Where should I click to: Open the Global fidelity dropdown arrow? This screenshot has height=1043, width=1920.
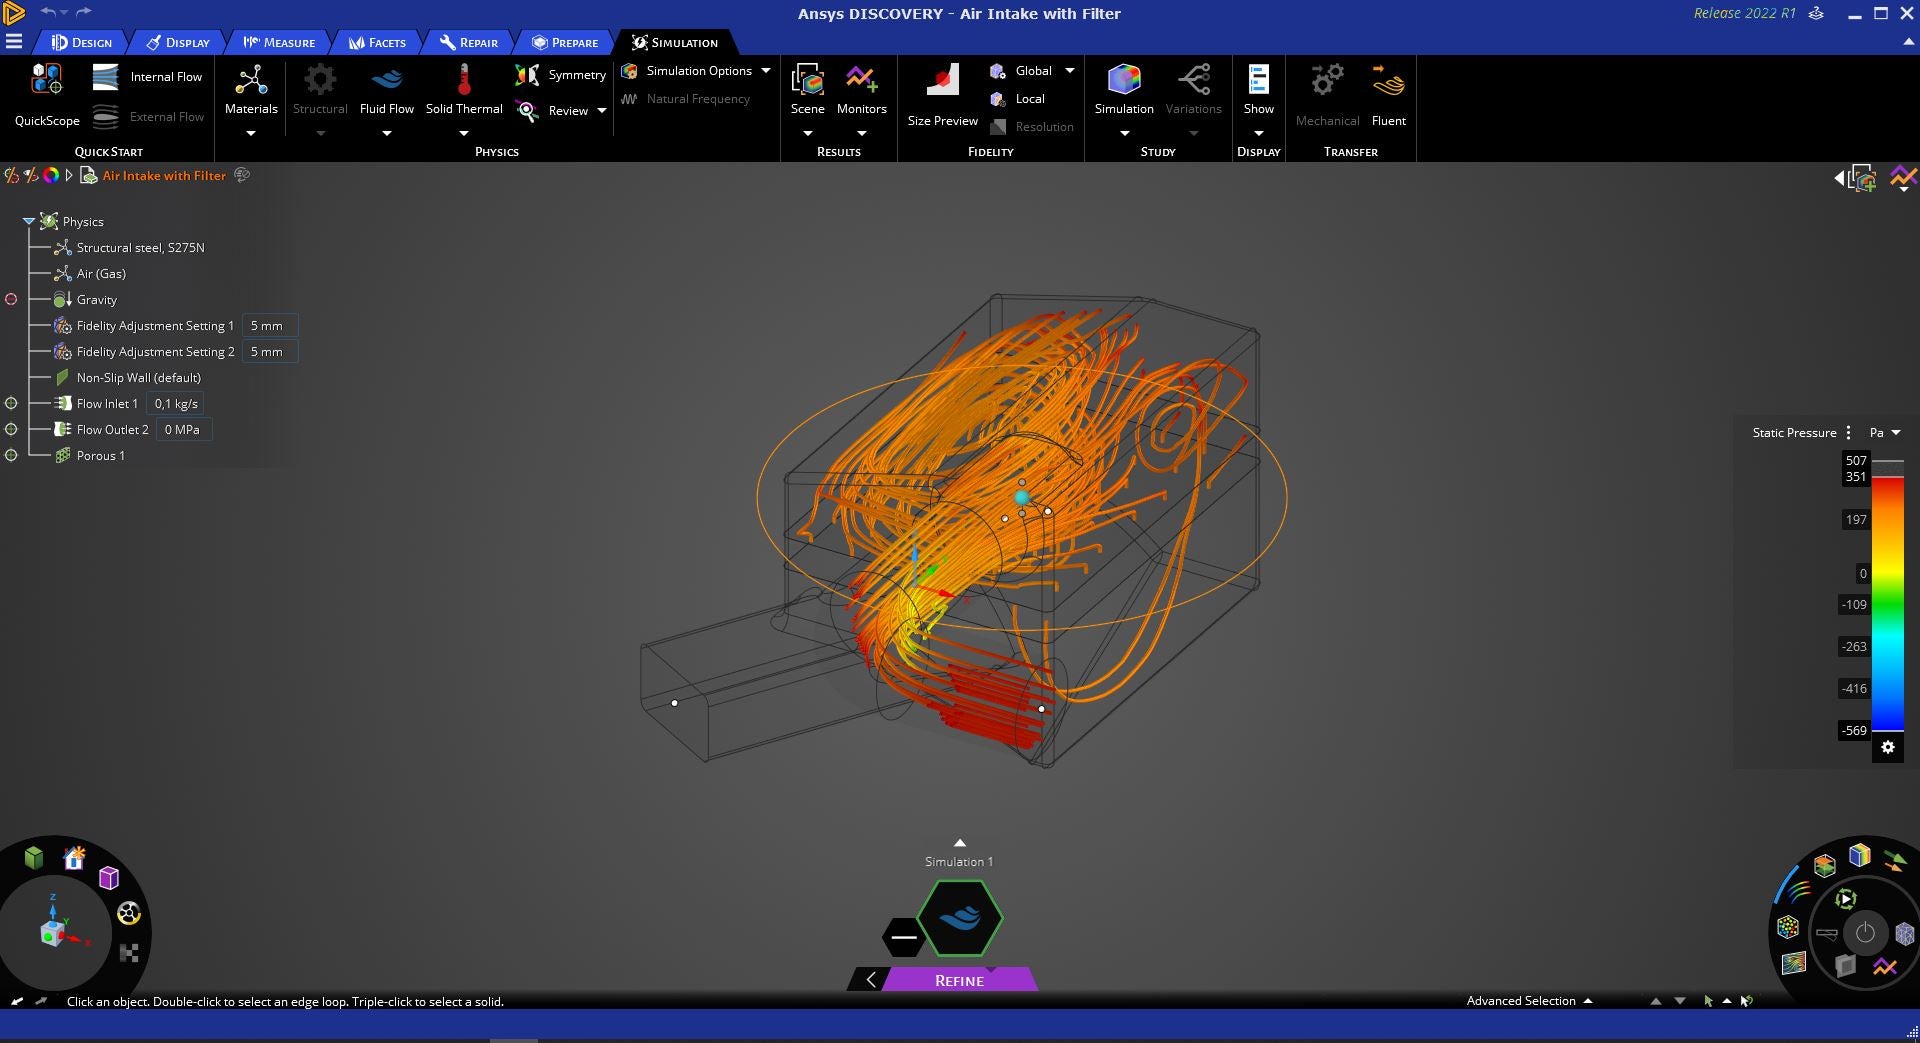coord(1070,71)
